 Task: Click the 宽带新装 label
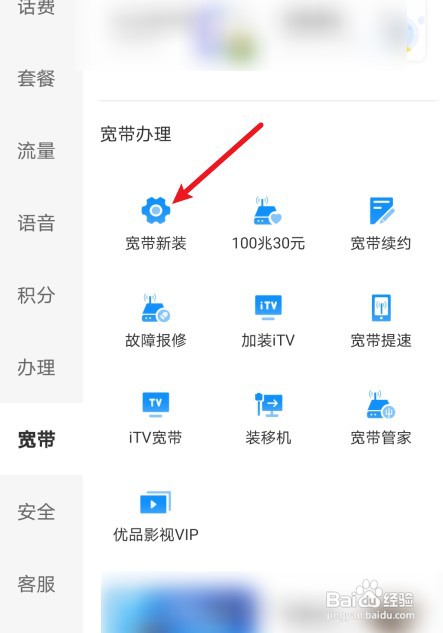tap(156, 243)
